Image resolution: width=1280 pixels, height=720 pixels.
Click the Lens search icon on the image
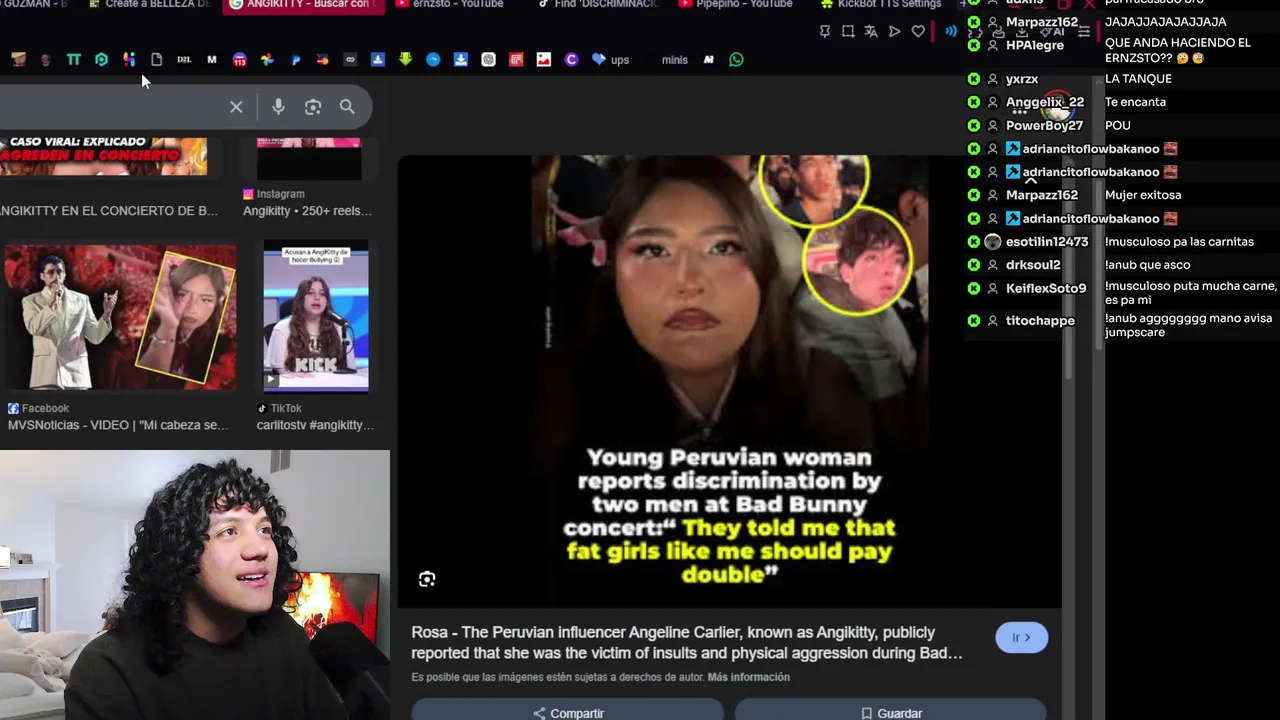tap(427, 579)
